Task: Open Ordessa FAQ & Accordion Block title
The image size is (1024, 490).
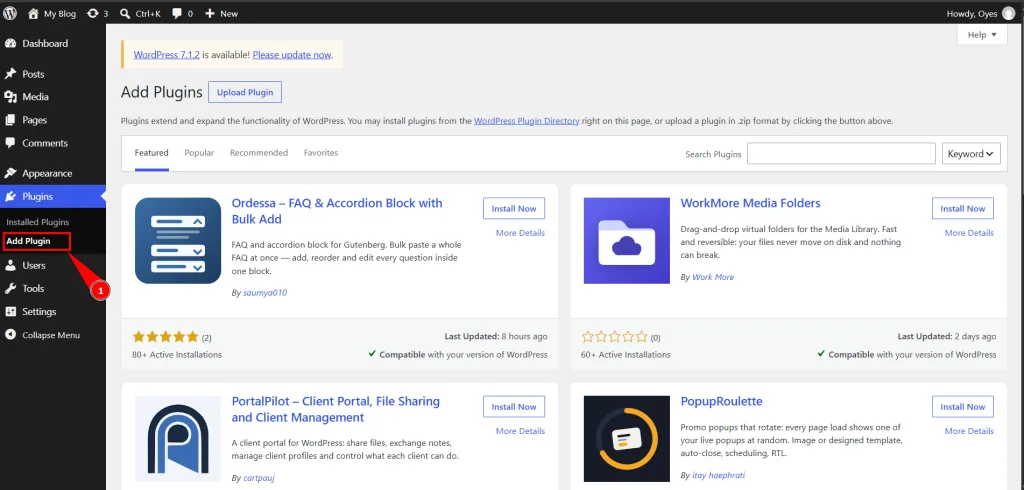Action: (337, 211)
